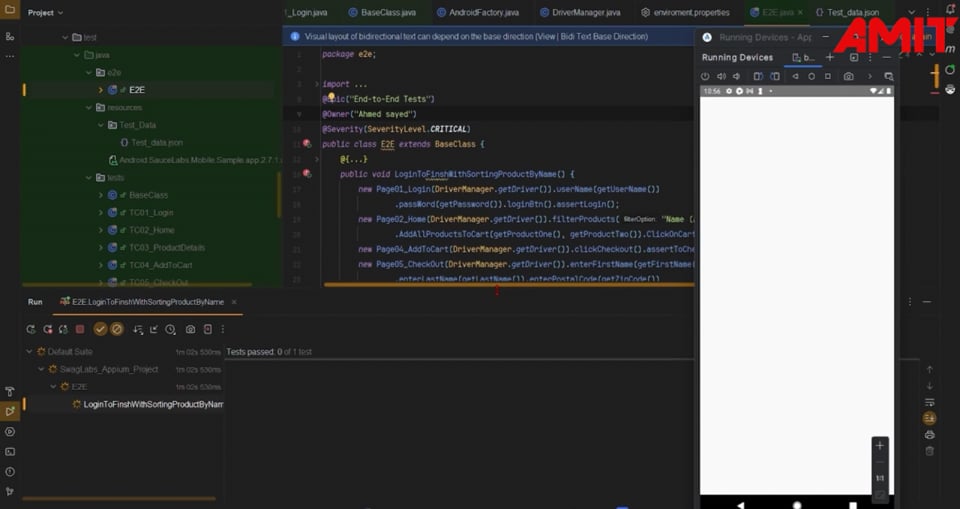Screen dimensions: 960x509
Task: Switch to enviroment.properties editor tab
Action: (685, 12)
